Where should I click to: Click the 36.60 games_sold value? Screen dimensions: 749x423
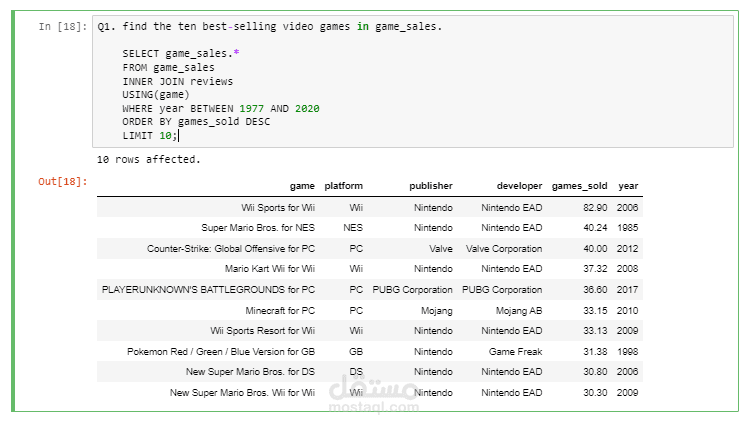(595, 290)
